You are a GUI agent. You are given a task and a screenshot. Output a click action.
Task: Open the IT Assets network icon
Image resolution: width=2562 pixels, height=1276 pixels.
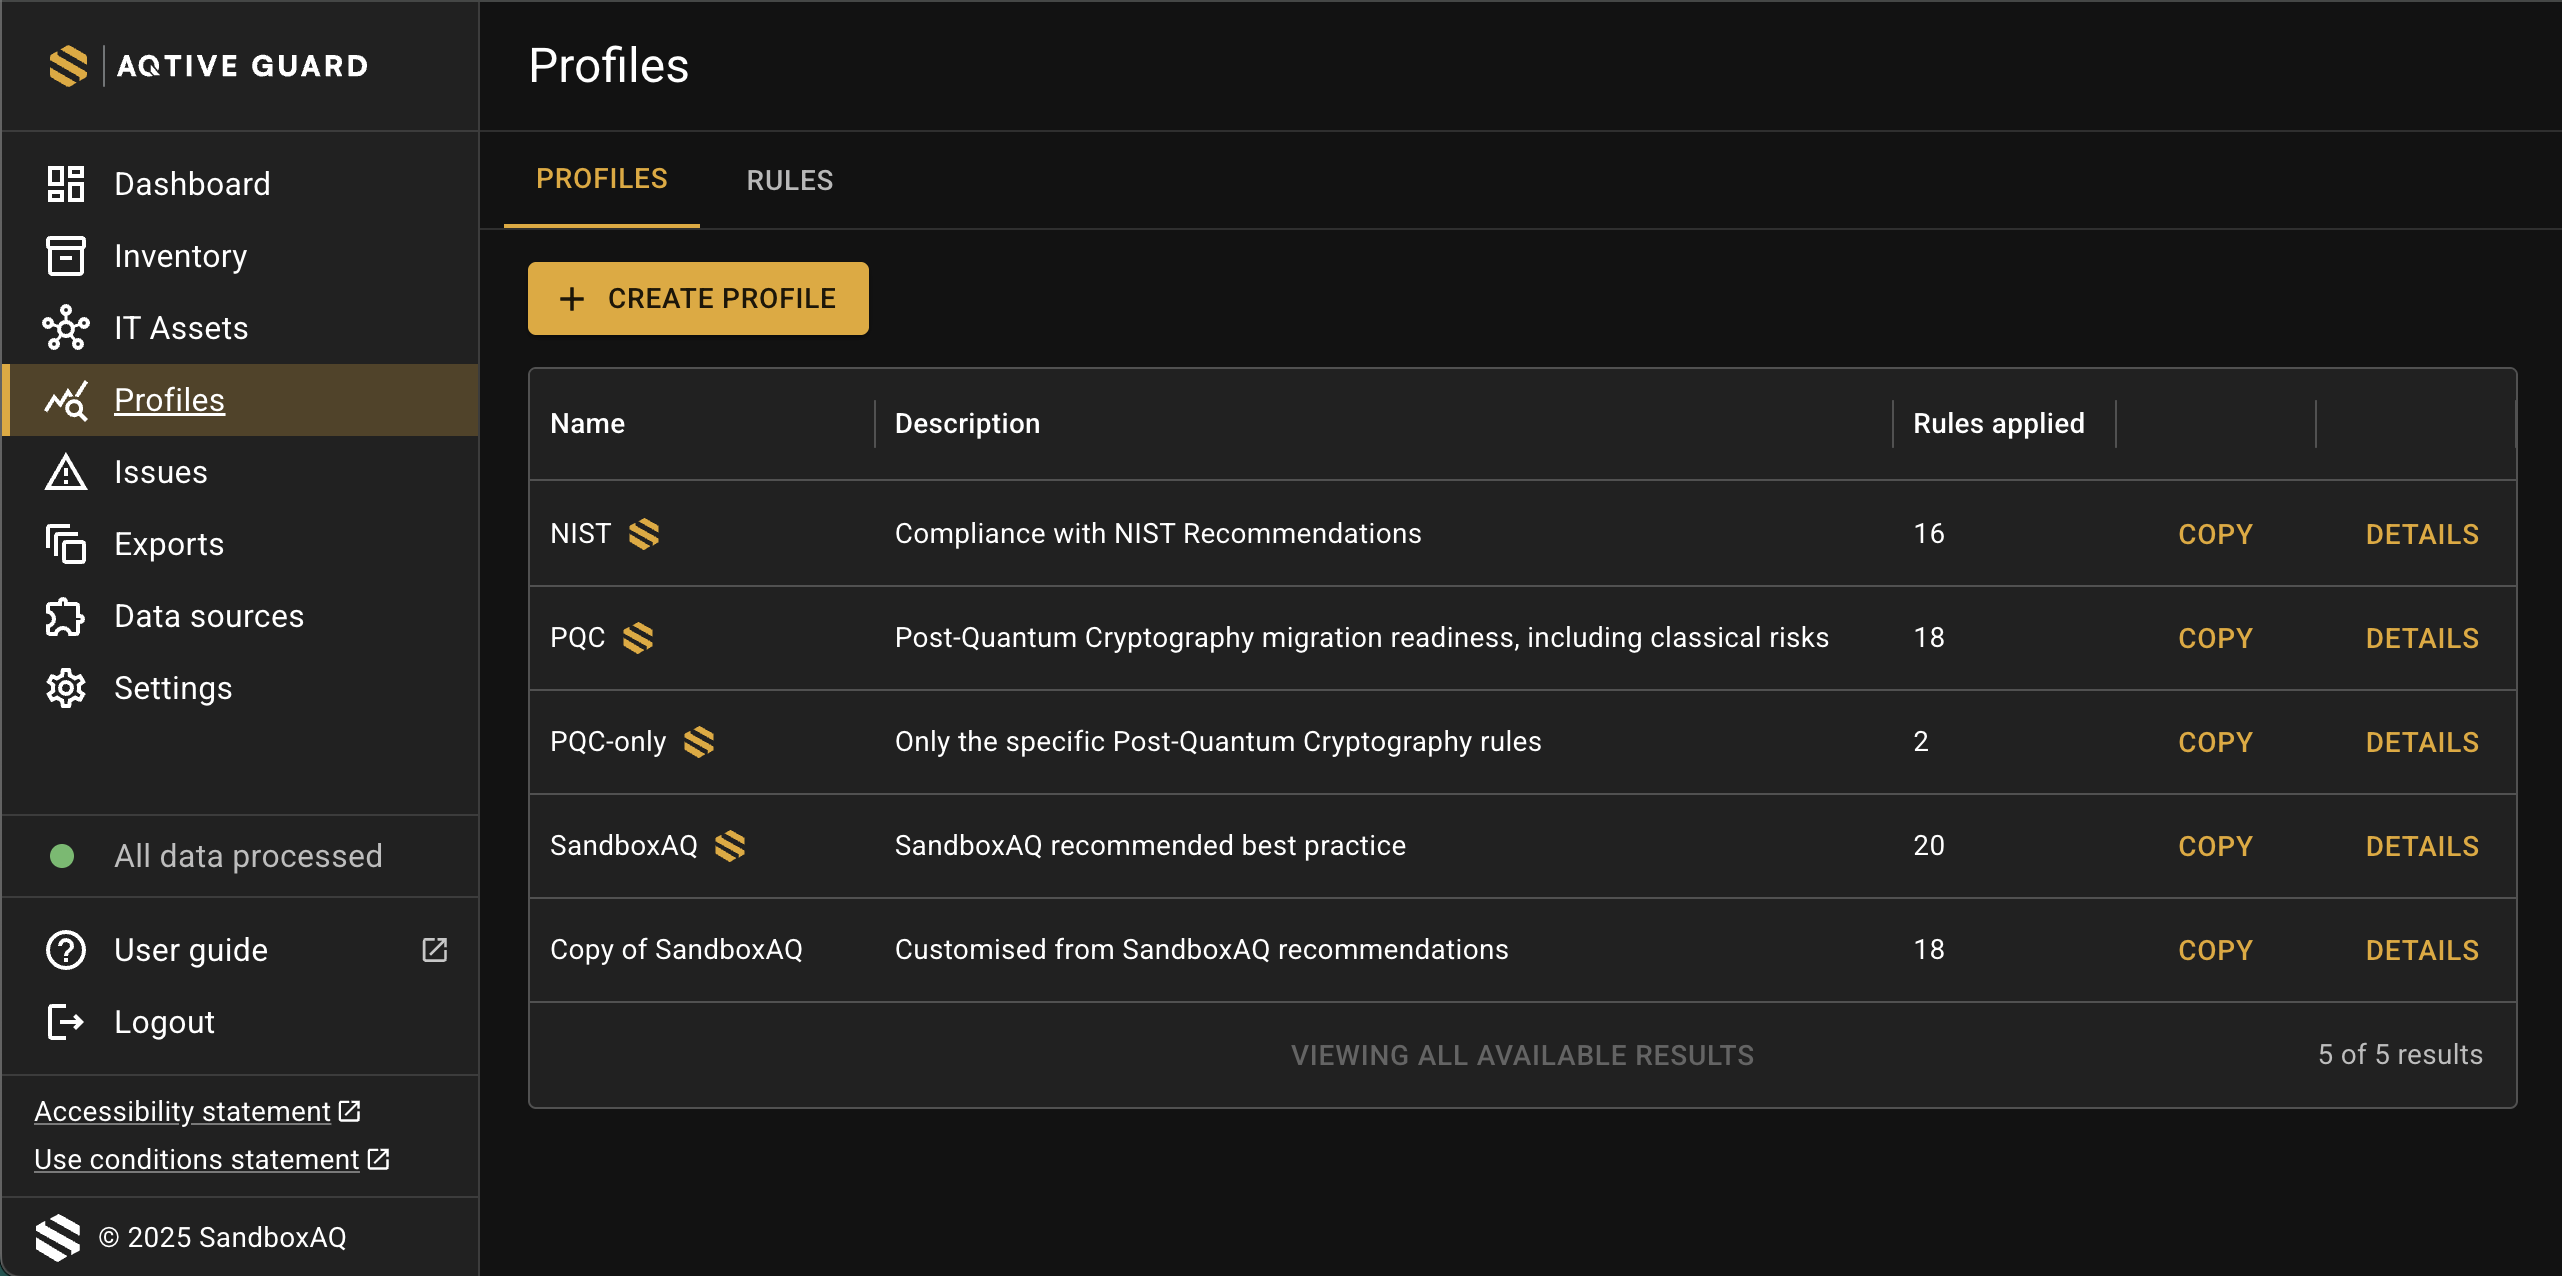tap(66, 328)
